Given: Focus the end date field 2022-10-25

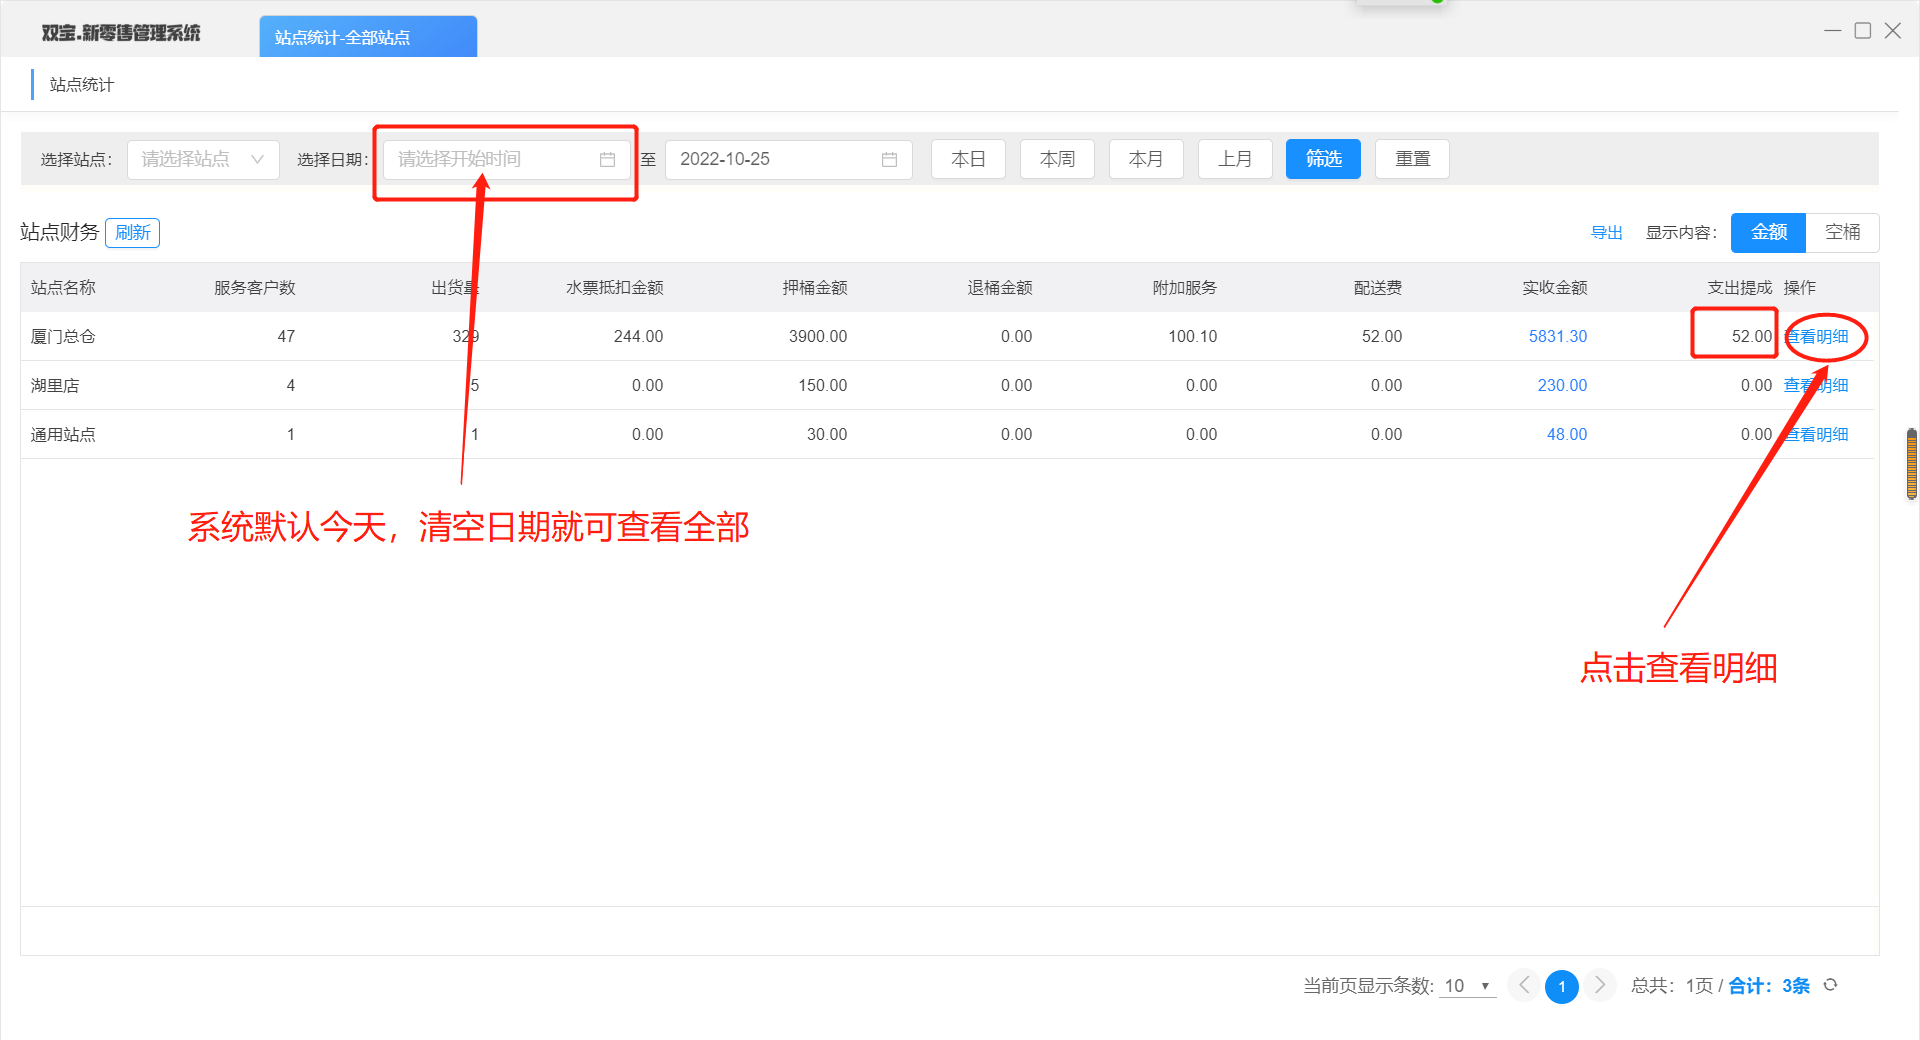Looking at the screenshot, I should [x=770, y=159].
